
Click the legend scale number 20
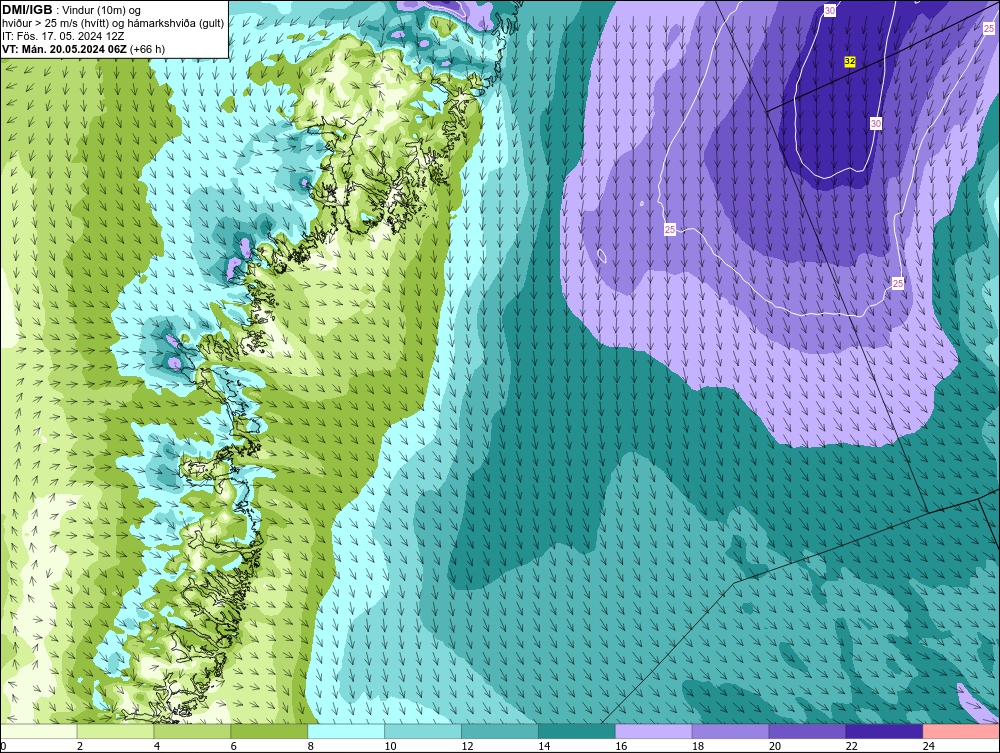(775, 746)
